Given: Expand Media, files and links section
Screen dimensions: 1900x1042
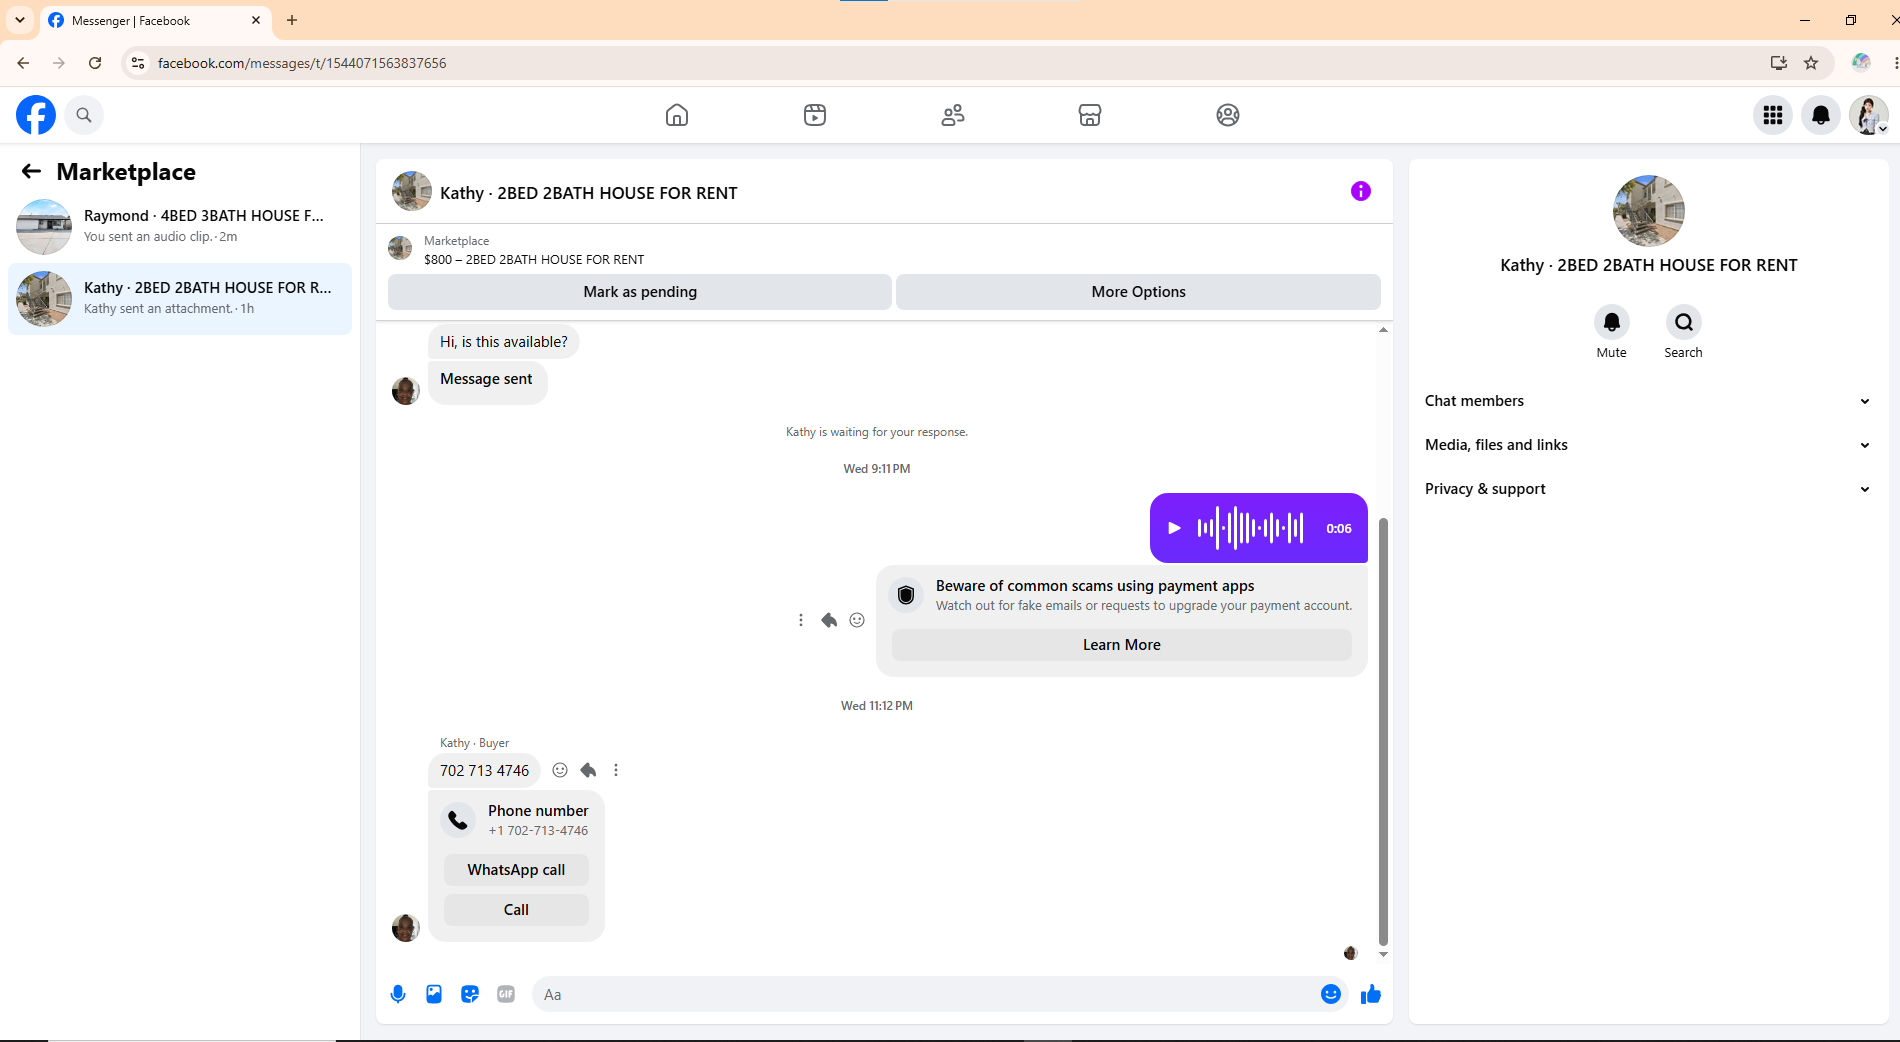Looking at the screenshot, I should tap(1648, 445).
